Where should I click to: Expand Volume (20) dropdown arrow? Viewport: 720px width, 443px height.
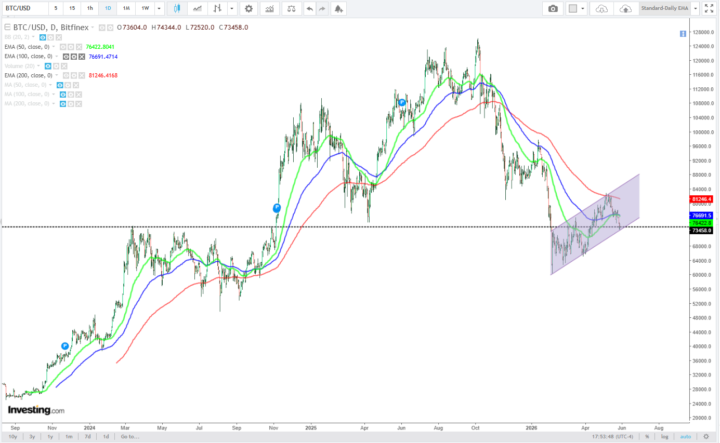[x=38, y=66]
